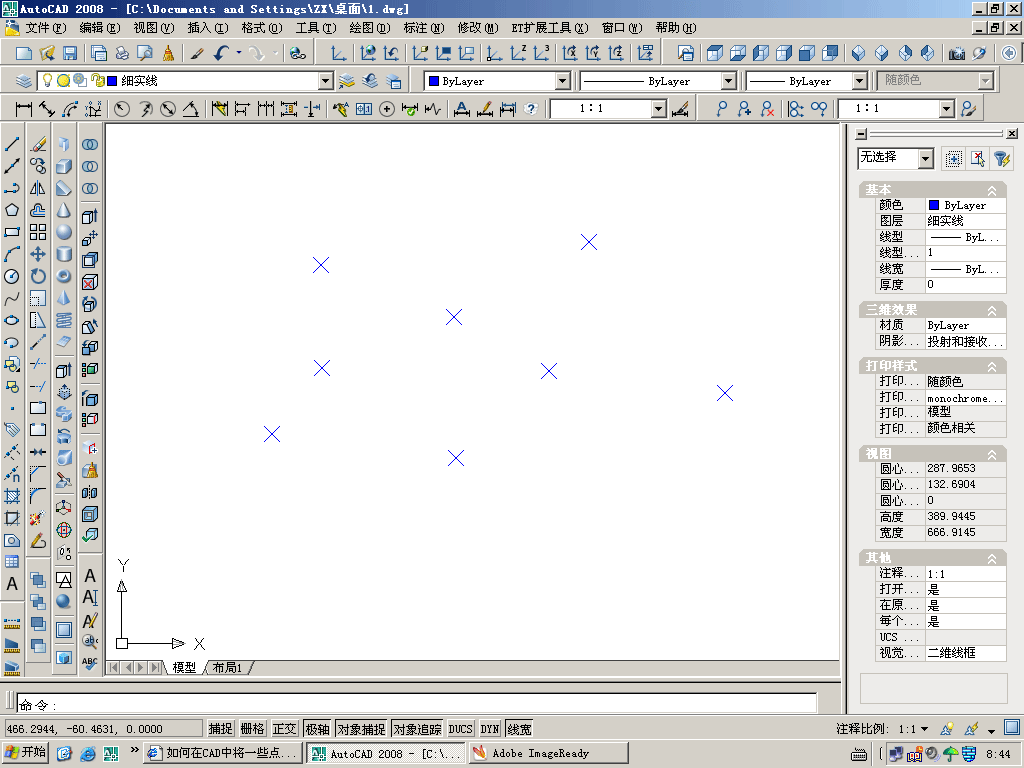Collapse the 三维效果 section
Image resolution: width=1024 pixels, height=768 pixels.
point(992,310)
